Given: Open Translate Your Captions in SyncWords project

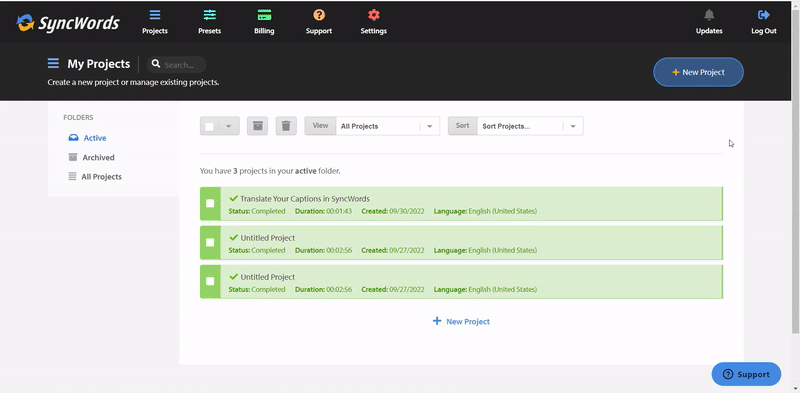Looking at the screenshot, I should (x=305, y=199).
